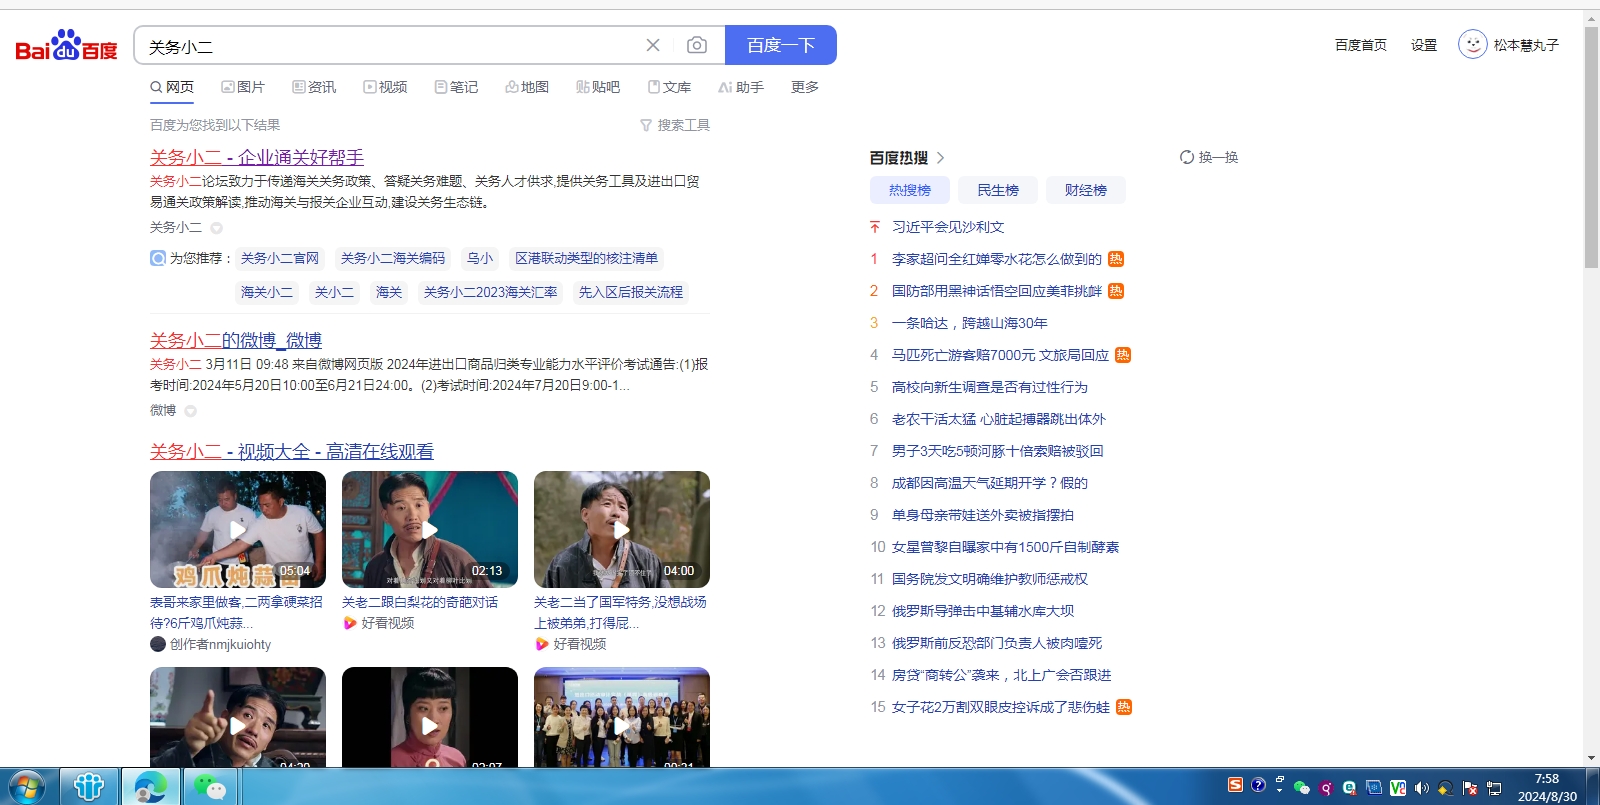1600x805 pixels.
Task: Click suggestion 区港联动类型的核注清单
Action: tap(587, 258)
